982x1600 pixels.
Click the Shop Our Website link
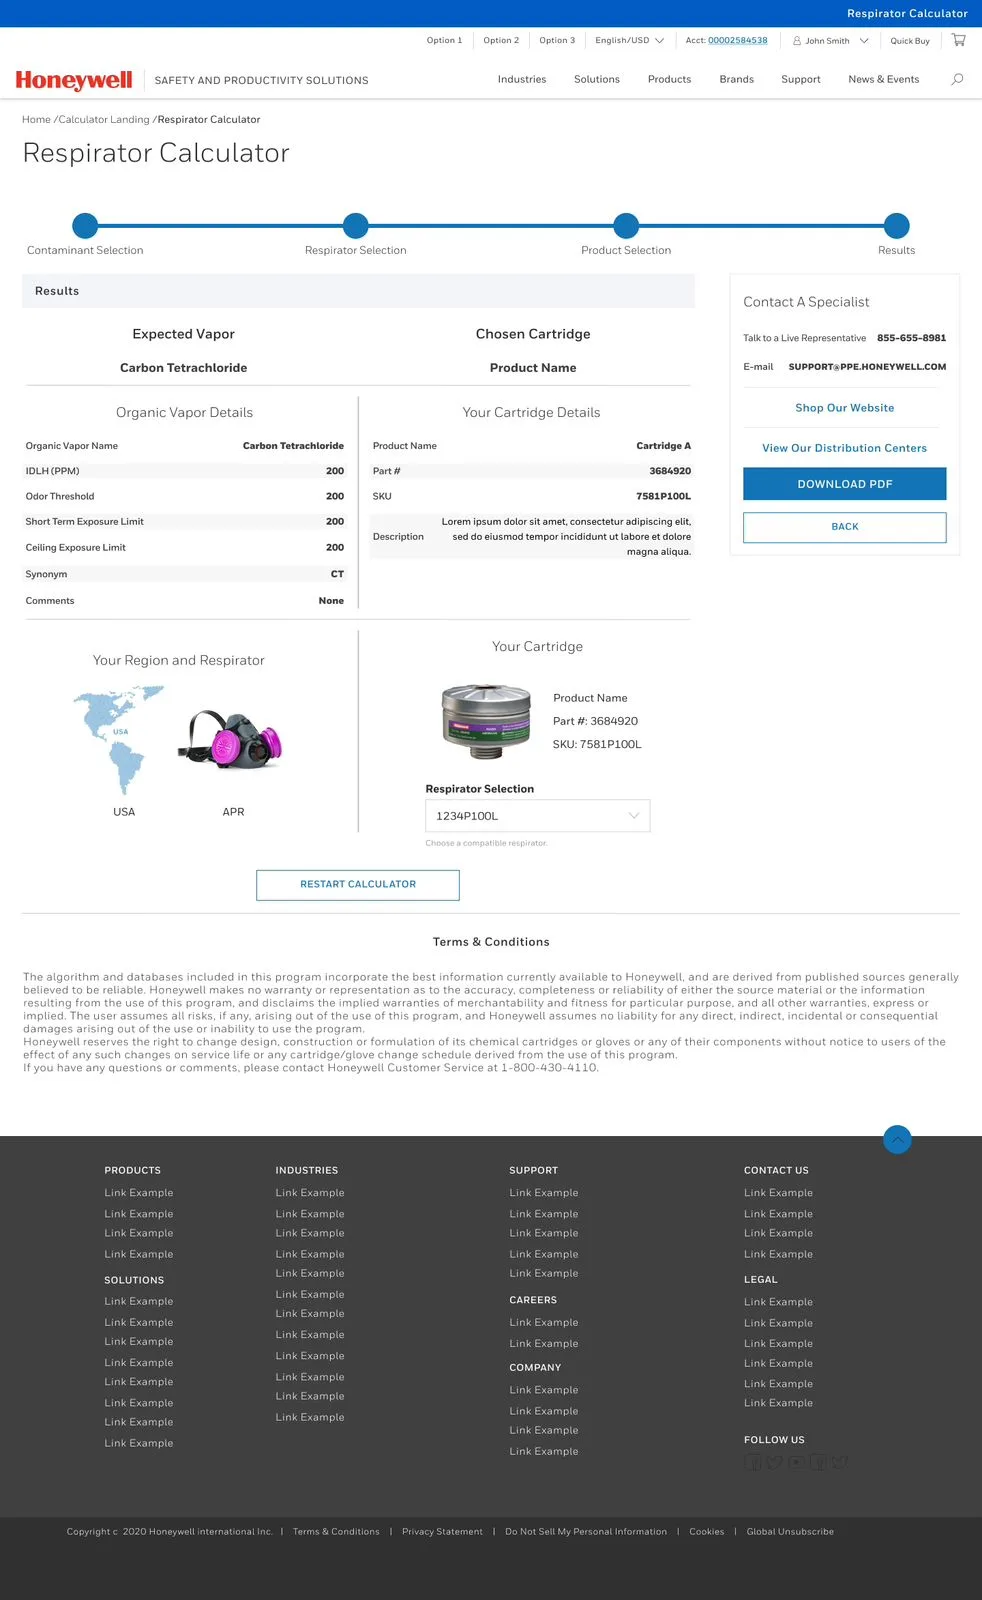click(845, 408)
